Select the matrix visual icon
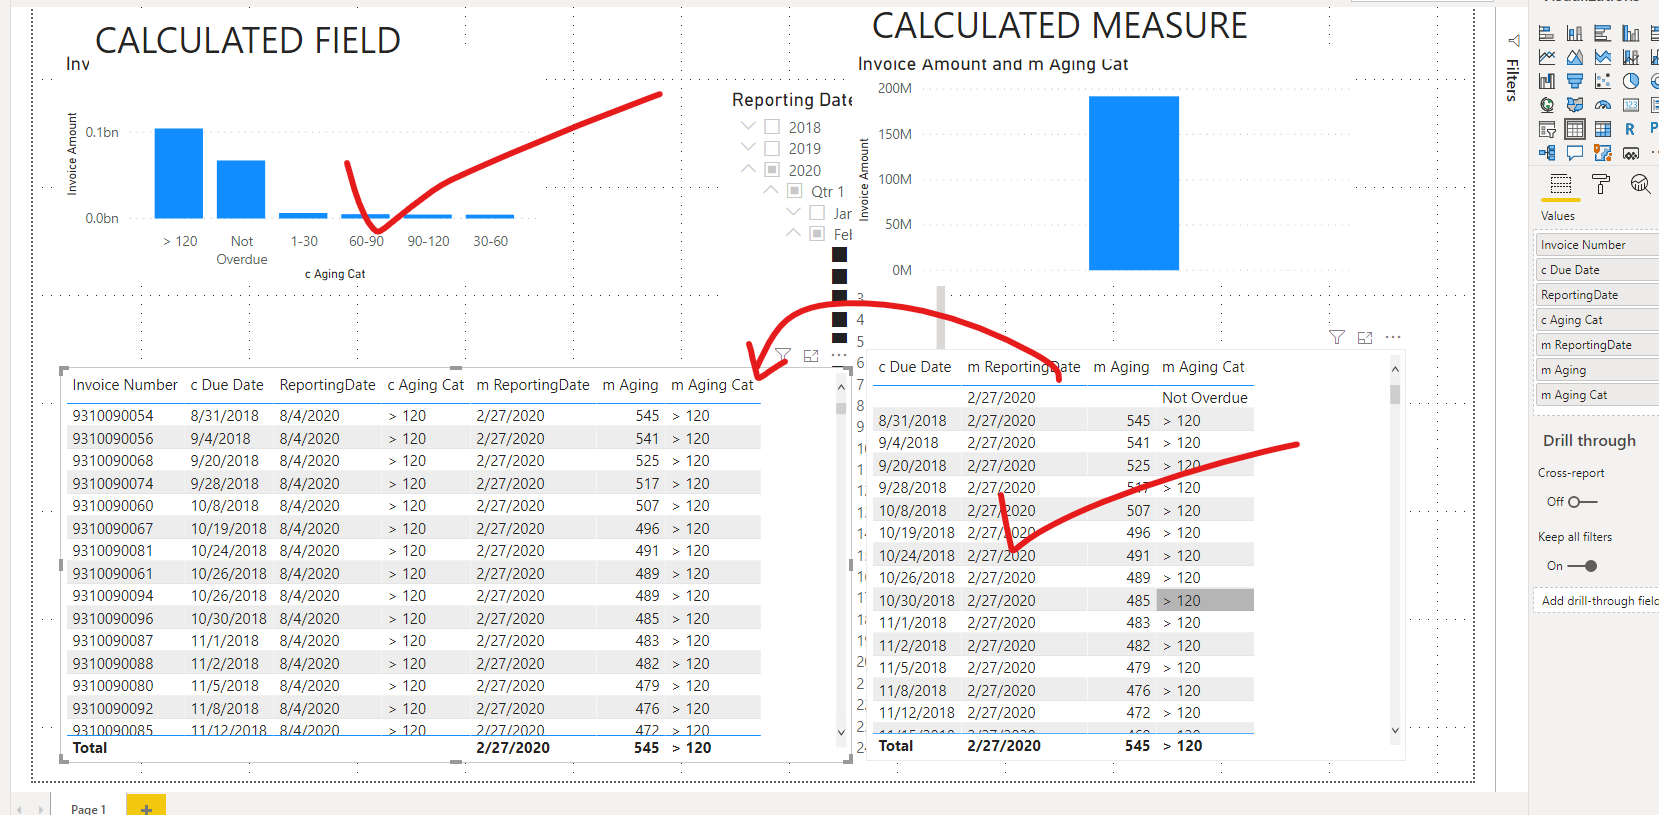 (x=1603, y=129)
